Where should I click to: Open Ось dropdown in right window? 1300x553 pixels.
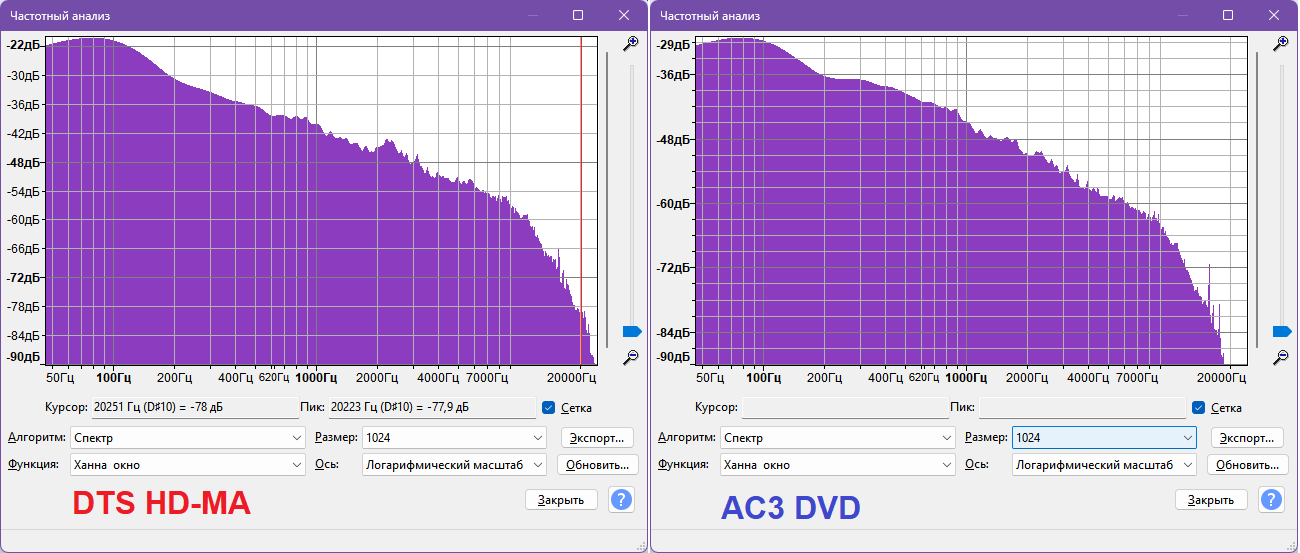pyautogui.click(x=1105, y=464)
